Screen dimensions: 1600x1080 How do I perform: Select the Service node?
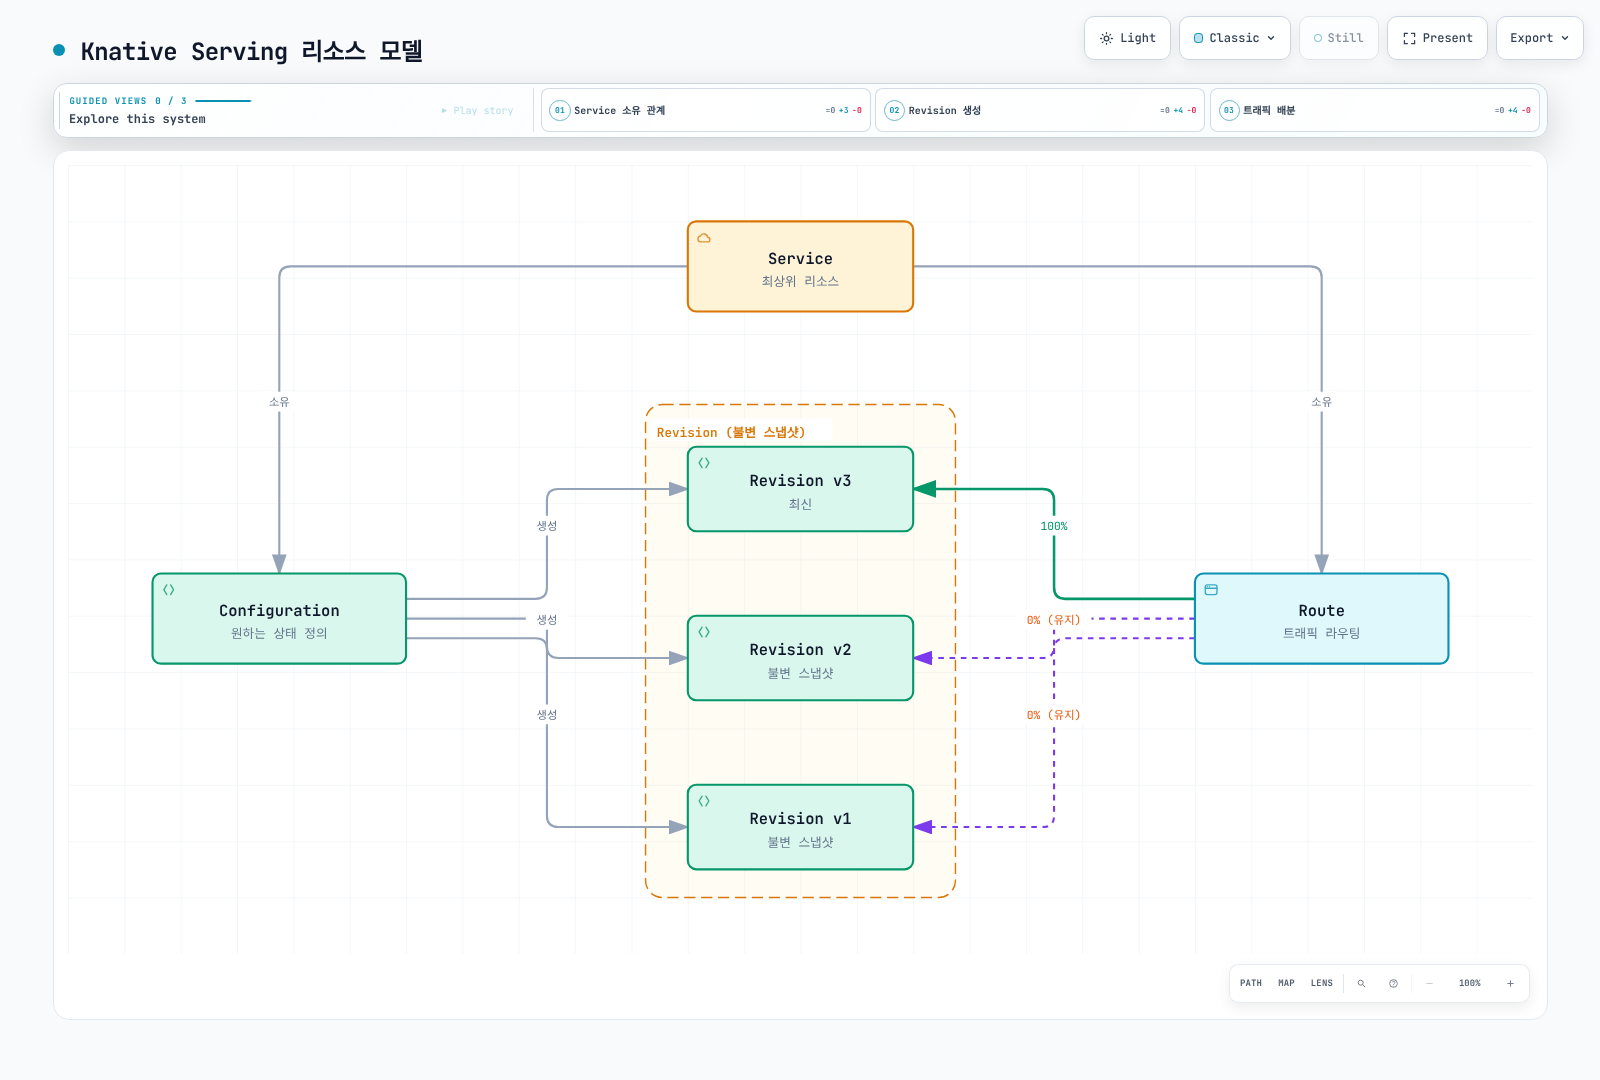click(800, 267)
